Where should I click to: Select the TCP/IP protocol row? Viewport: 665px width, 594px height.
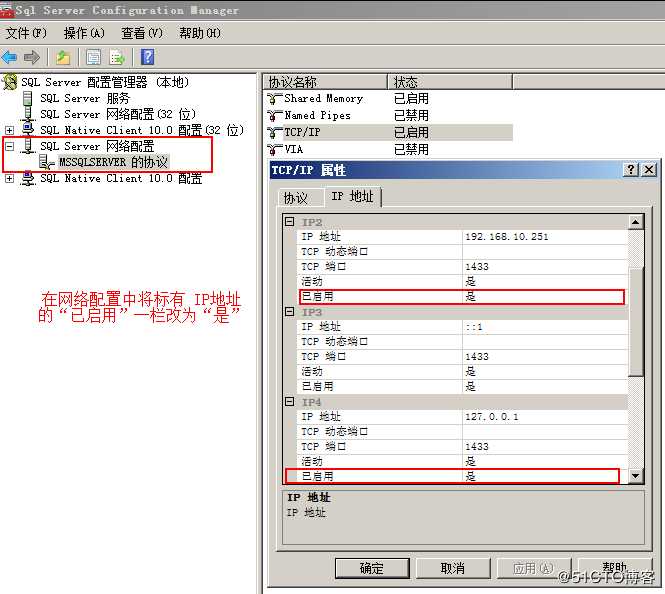coord(389,132)
